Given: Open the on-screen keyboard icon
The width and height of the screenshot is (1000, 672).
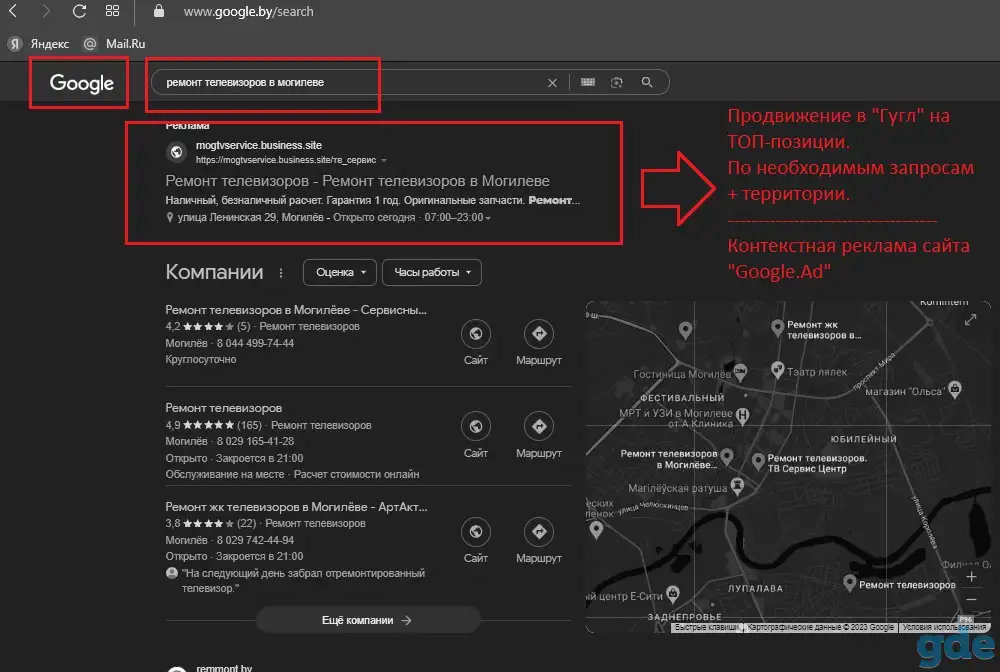Looking at the screenshot, I should 588,82.
